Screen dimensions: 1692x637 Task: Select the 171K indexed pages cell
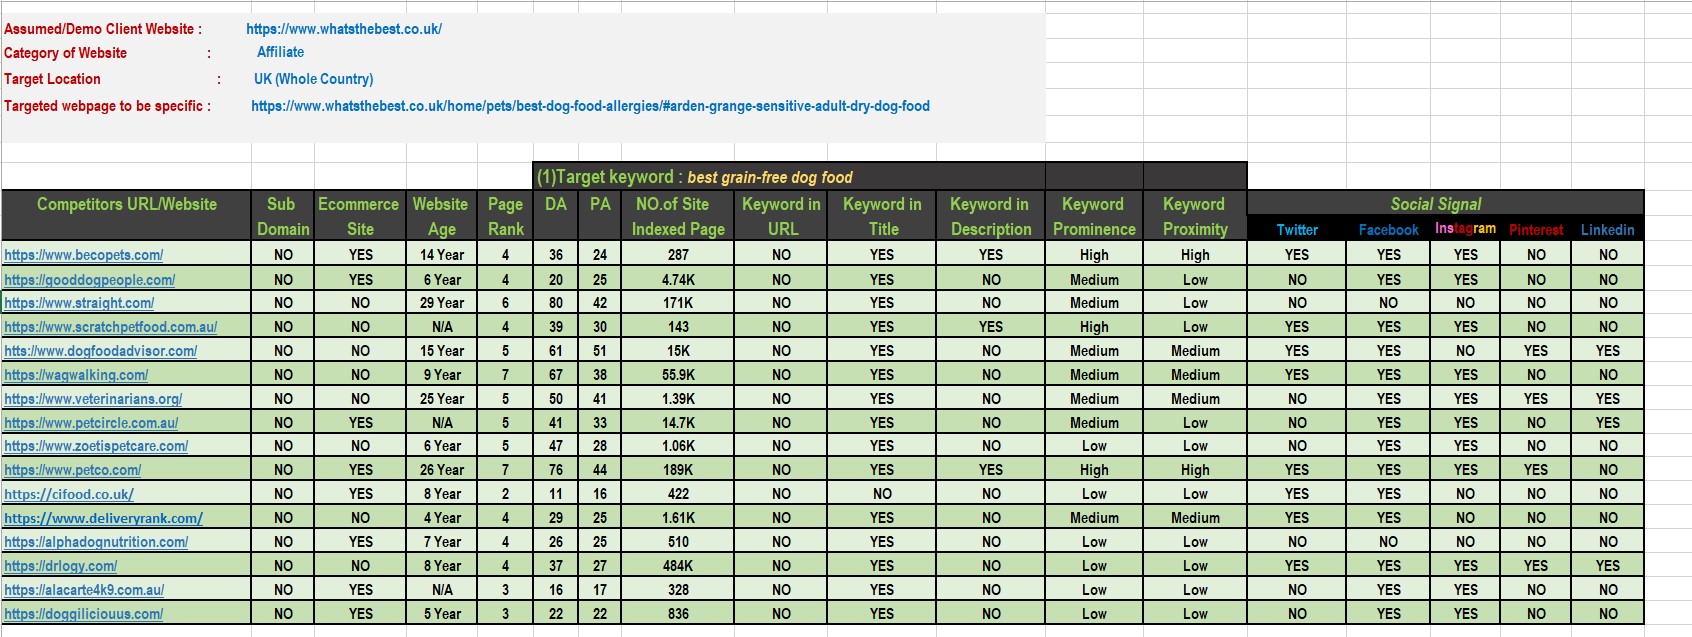coord(678,303)
